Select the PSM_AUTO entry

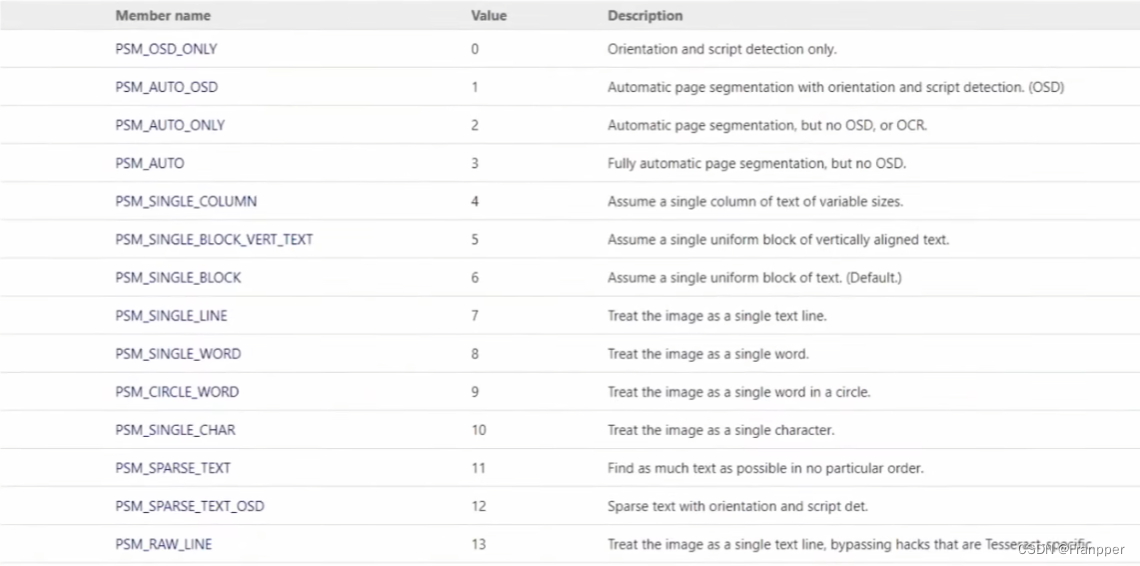click(149, 163)
